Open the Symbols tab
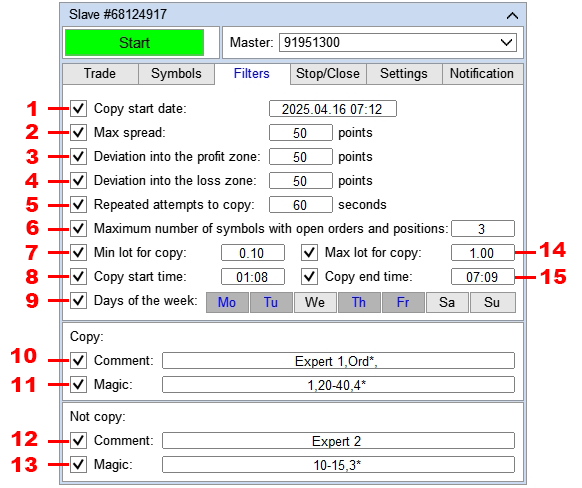Image resolution: width=582 pixels, height=488 pixels. click(176, 73)
